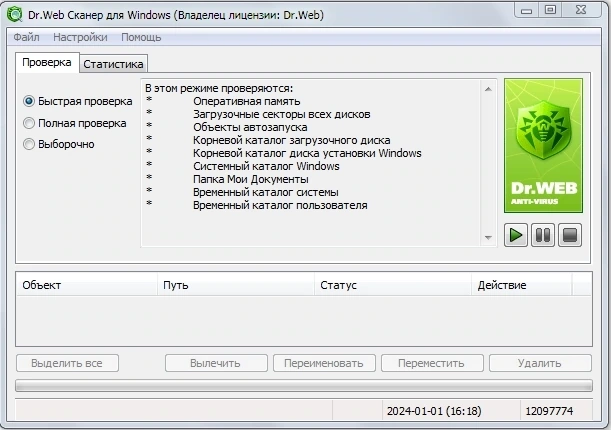Click the Выделить все button
This screenshot has width=611, height=430.
point(67,363)
